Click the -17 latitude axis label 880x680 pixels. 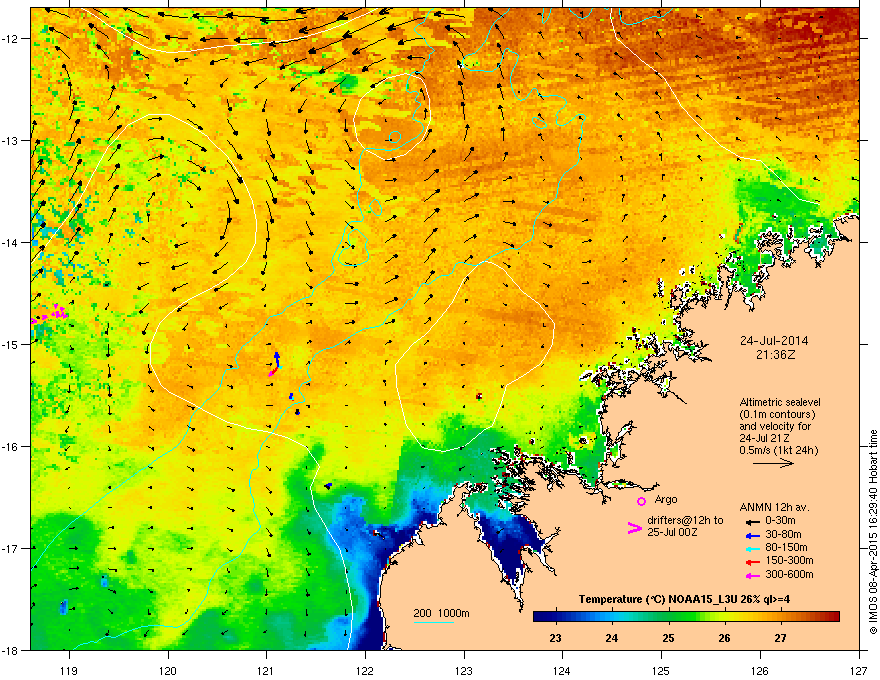(x=10, y=548)
